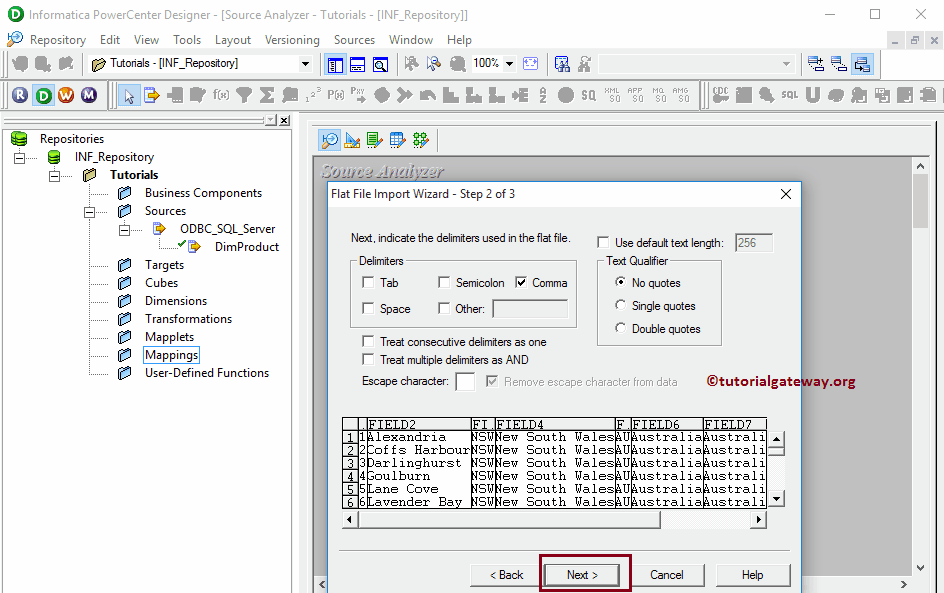Select the Designer (D) icon
944x593 pixels.
[x=43, y=95]
